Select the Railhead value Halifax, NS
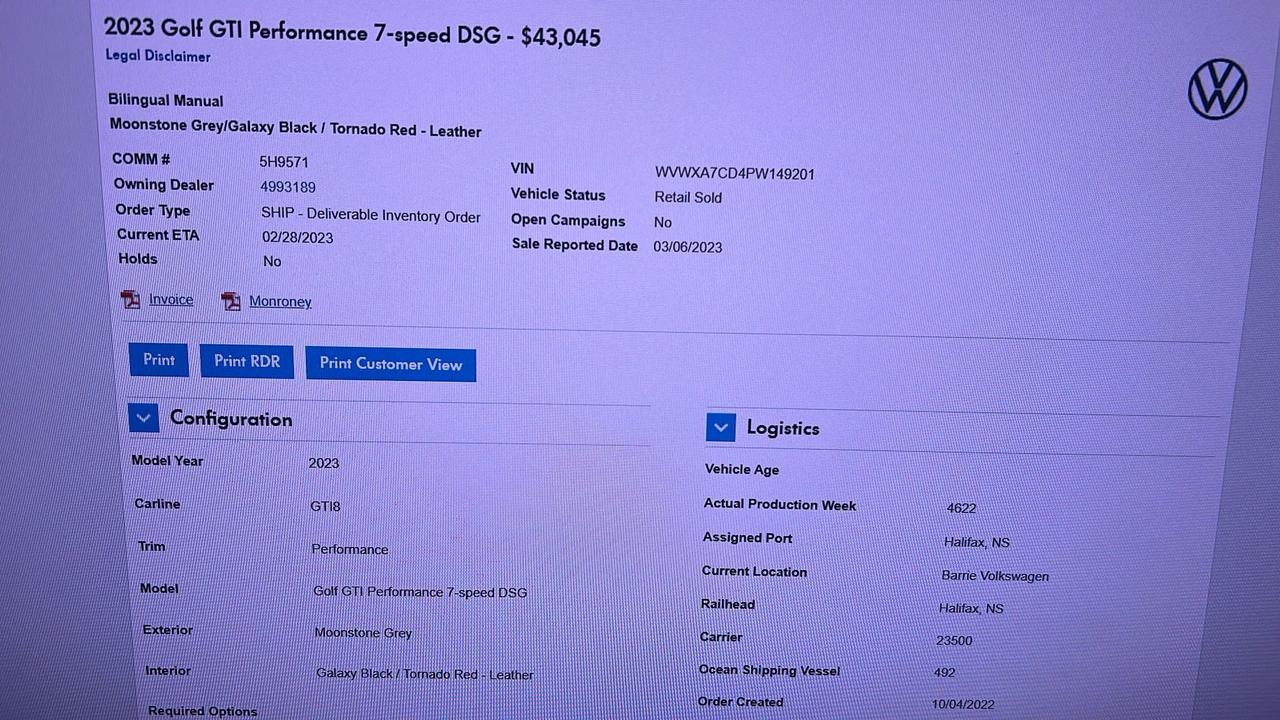Viewport: 1280px width, 720px height. pyautogui.click(x=971, y=608)
